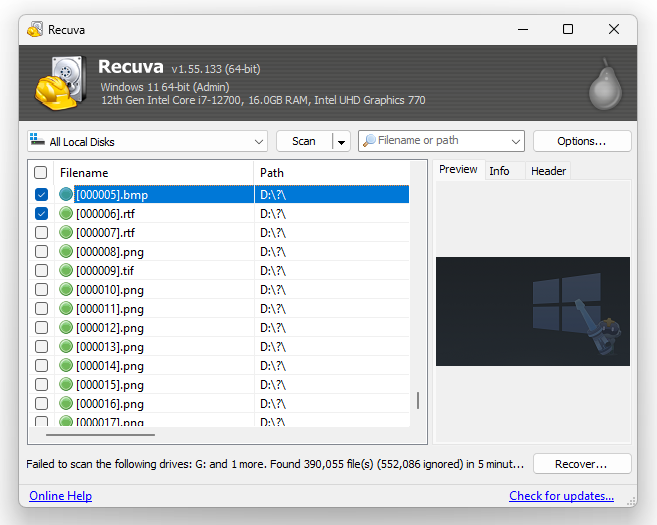Viewport: 657px width, 525px height.
Task: Click the D:\?\ path of [000014].png
Action: (273, 365)
